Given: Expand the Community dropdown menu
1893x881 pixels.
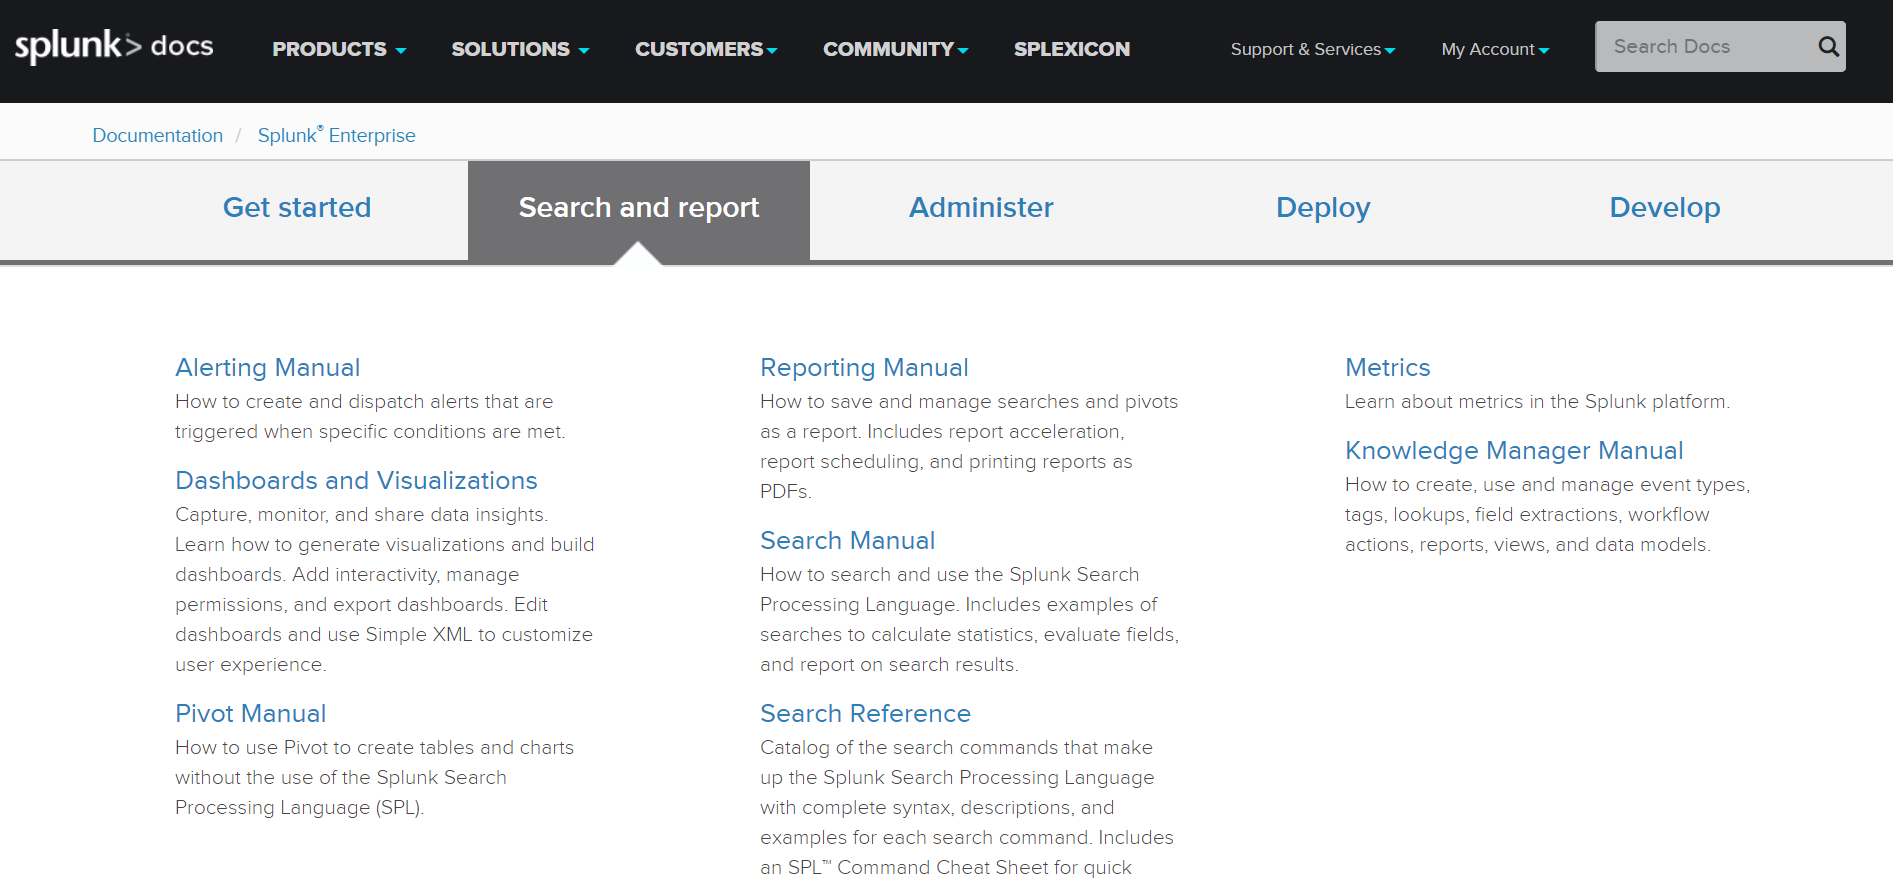Looking at the screenshot, I should pyautogui.click(x=895, y=49).
